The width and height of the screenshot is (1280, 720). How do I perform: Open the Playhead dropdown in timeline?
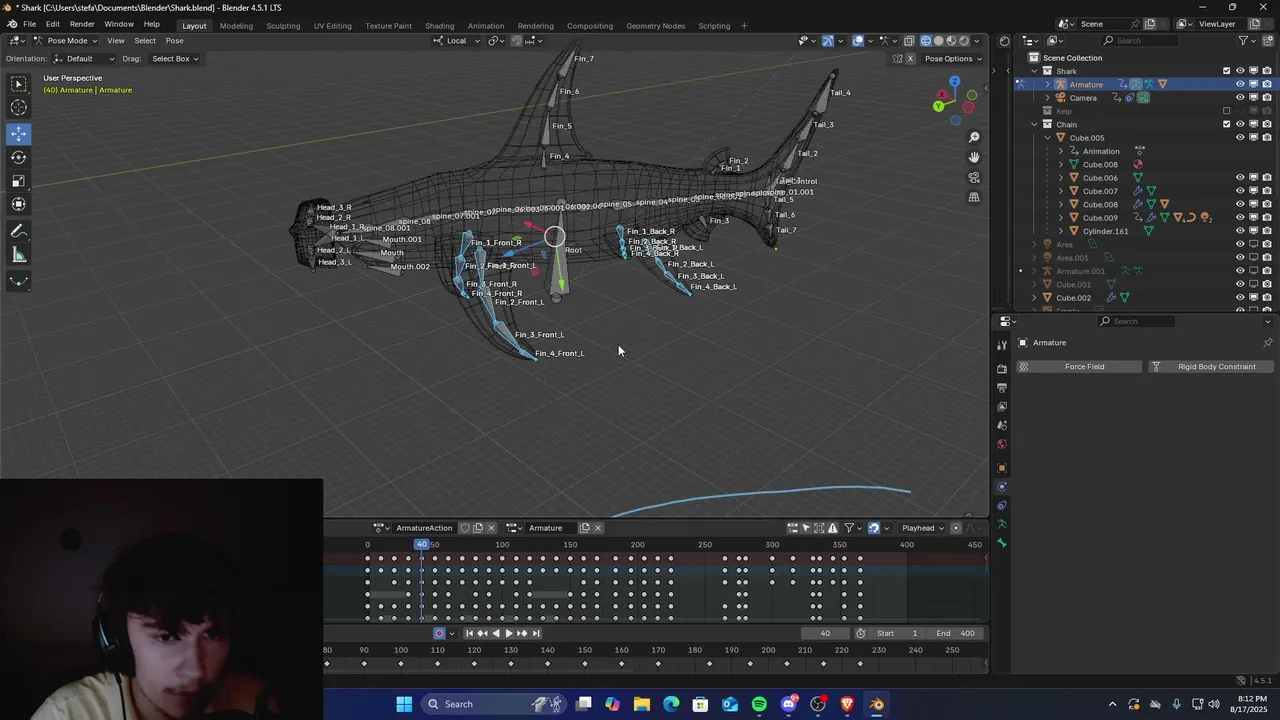tap(923, 528)
